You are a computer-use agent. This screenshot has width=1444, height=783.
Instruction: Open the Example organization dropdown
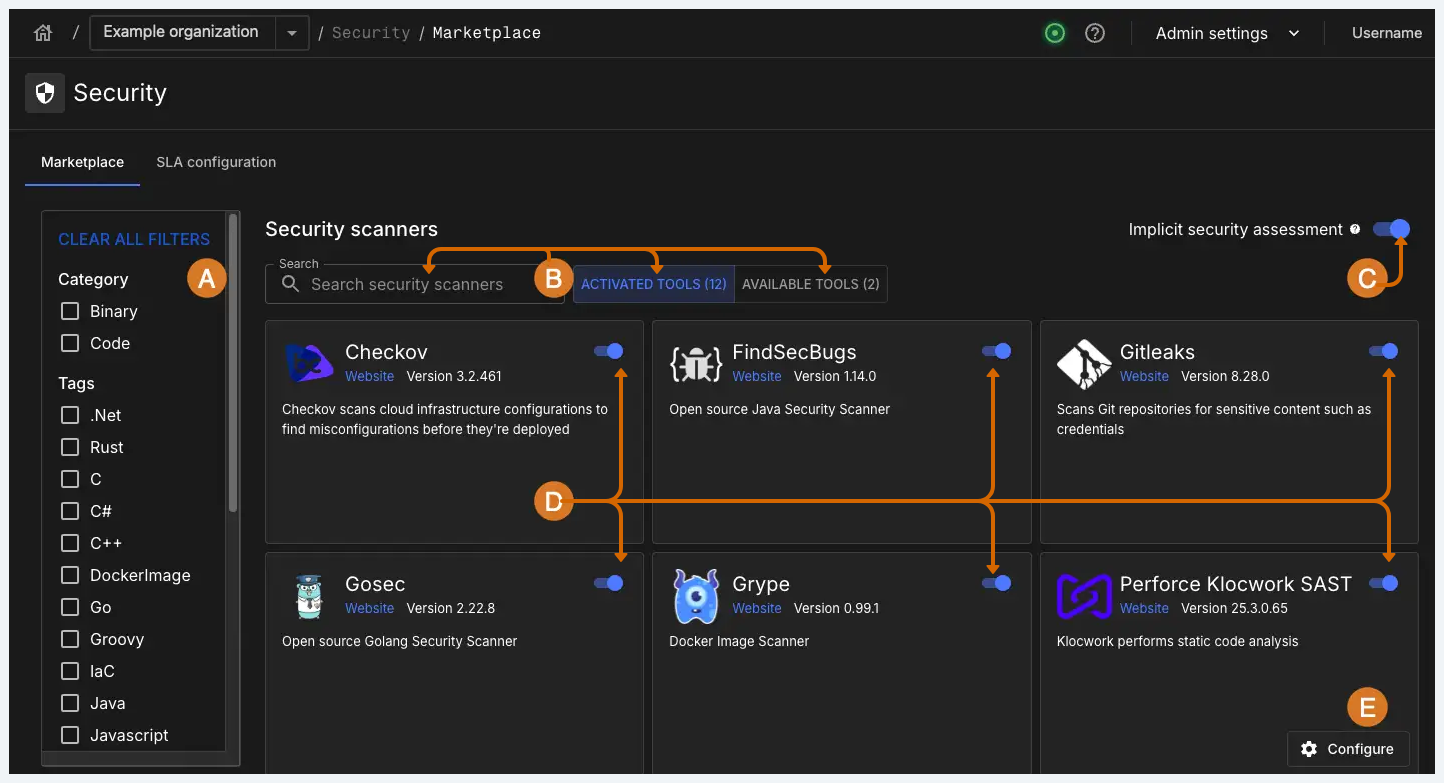[x=291, y=33]
